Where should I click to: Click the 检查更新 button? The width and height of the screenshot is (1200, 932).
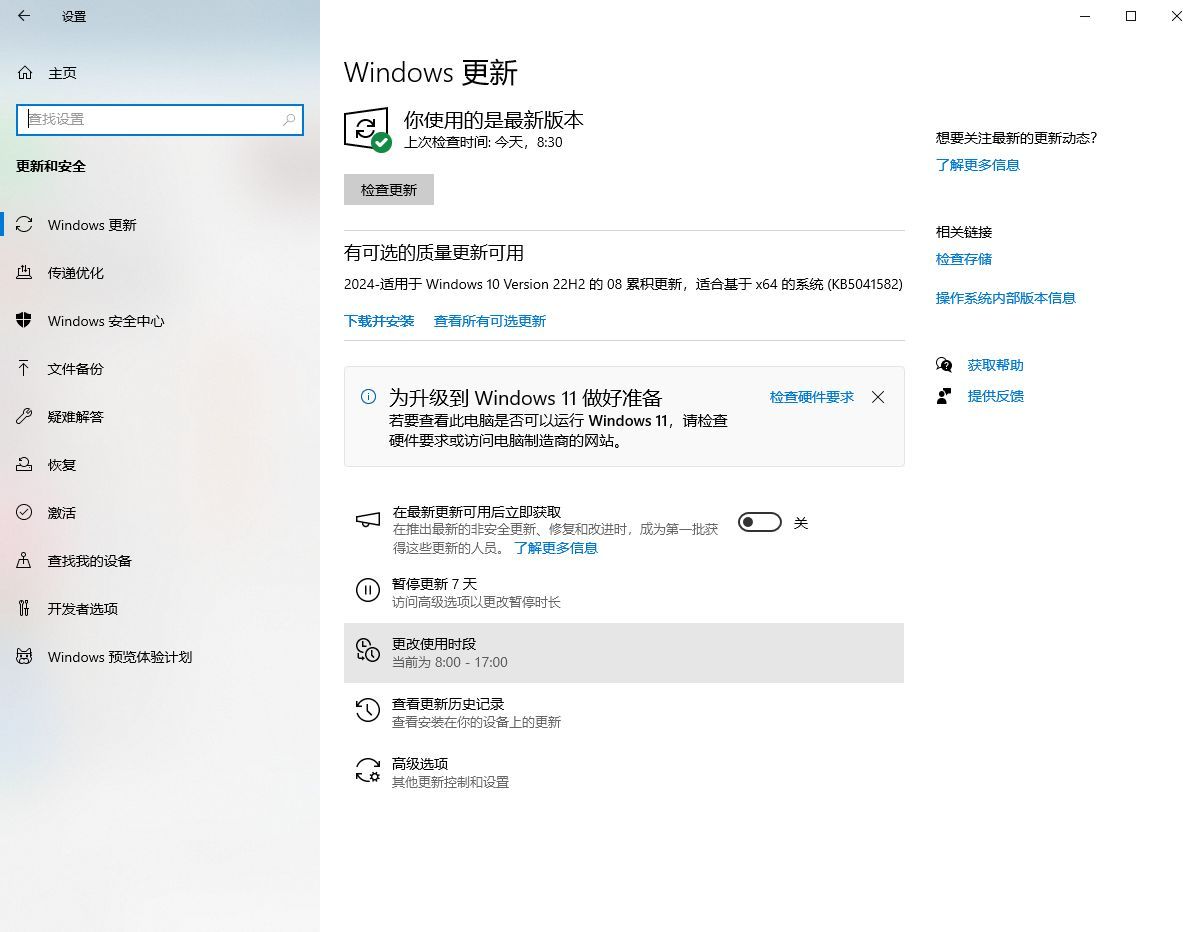tap(389, 190)
